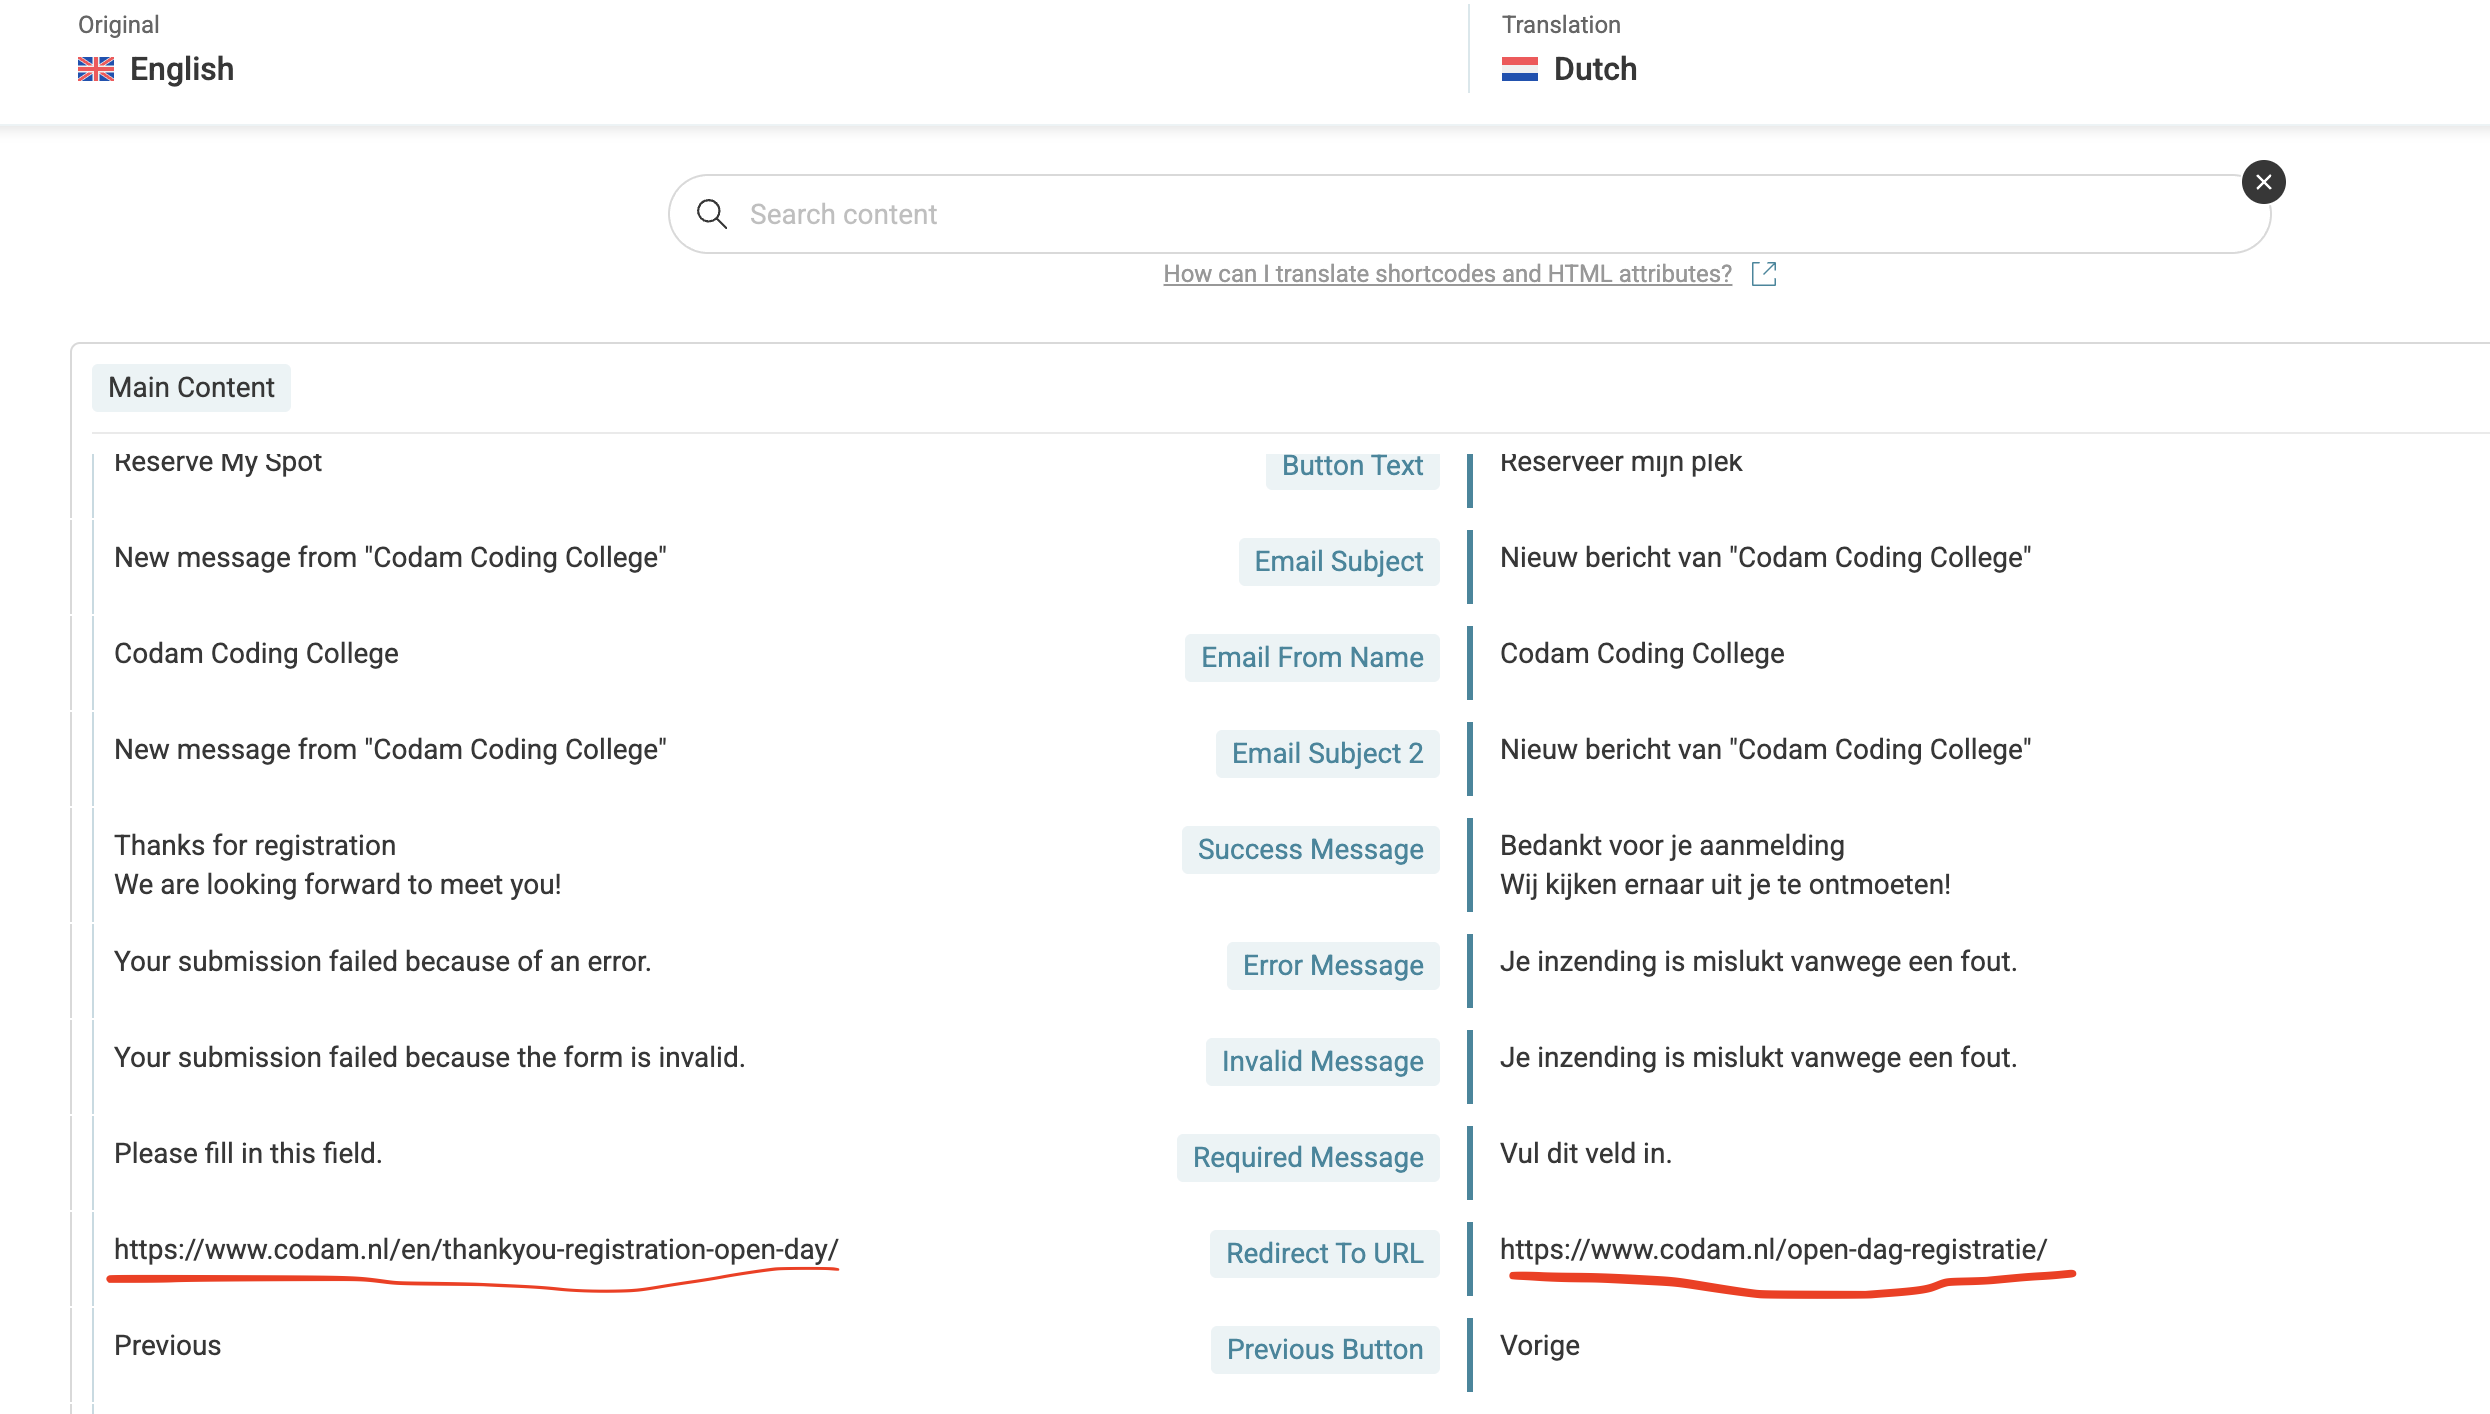Click the Invalid Message label

(x=1322, y=1062)
